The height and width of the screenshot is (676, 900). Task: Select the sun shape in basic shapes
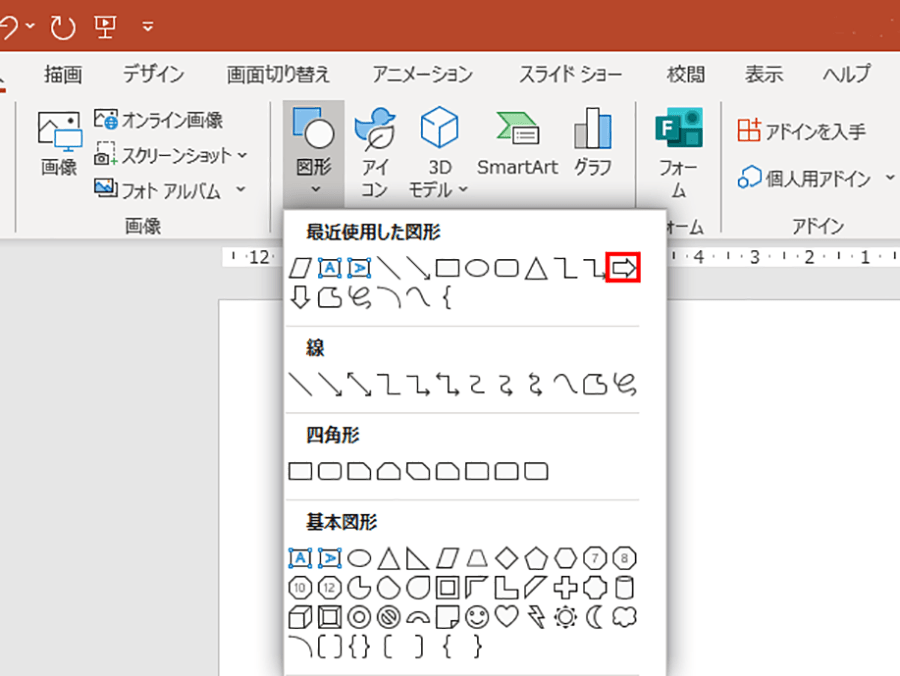565,616
